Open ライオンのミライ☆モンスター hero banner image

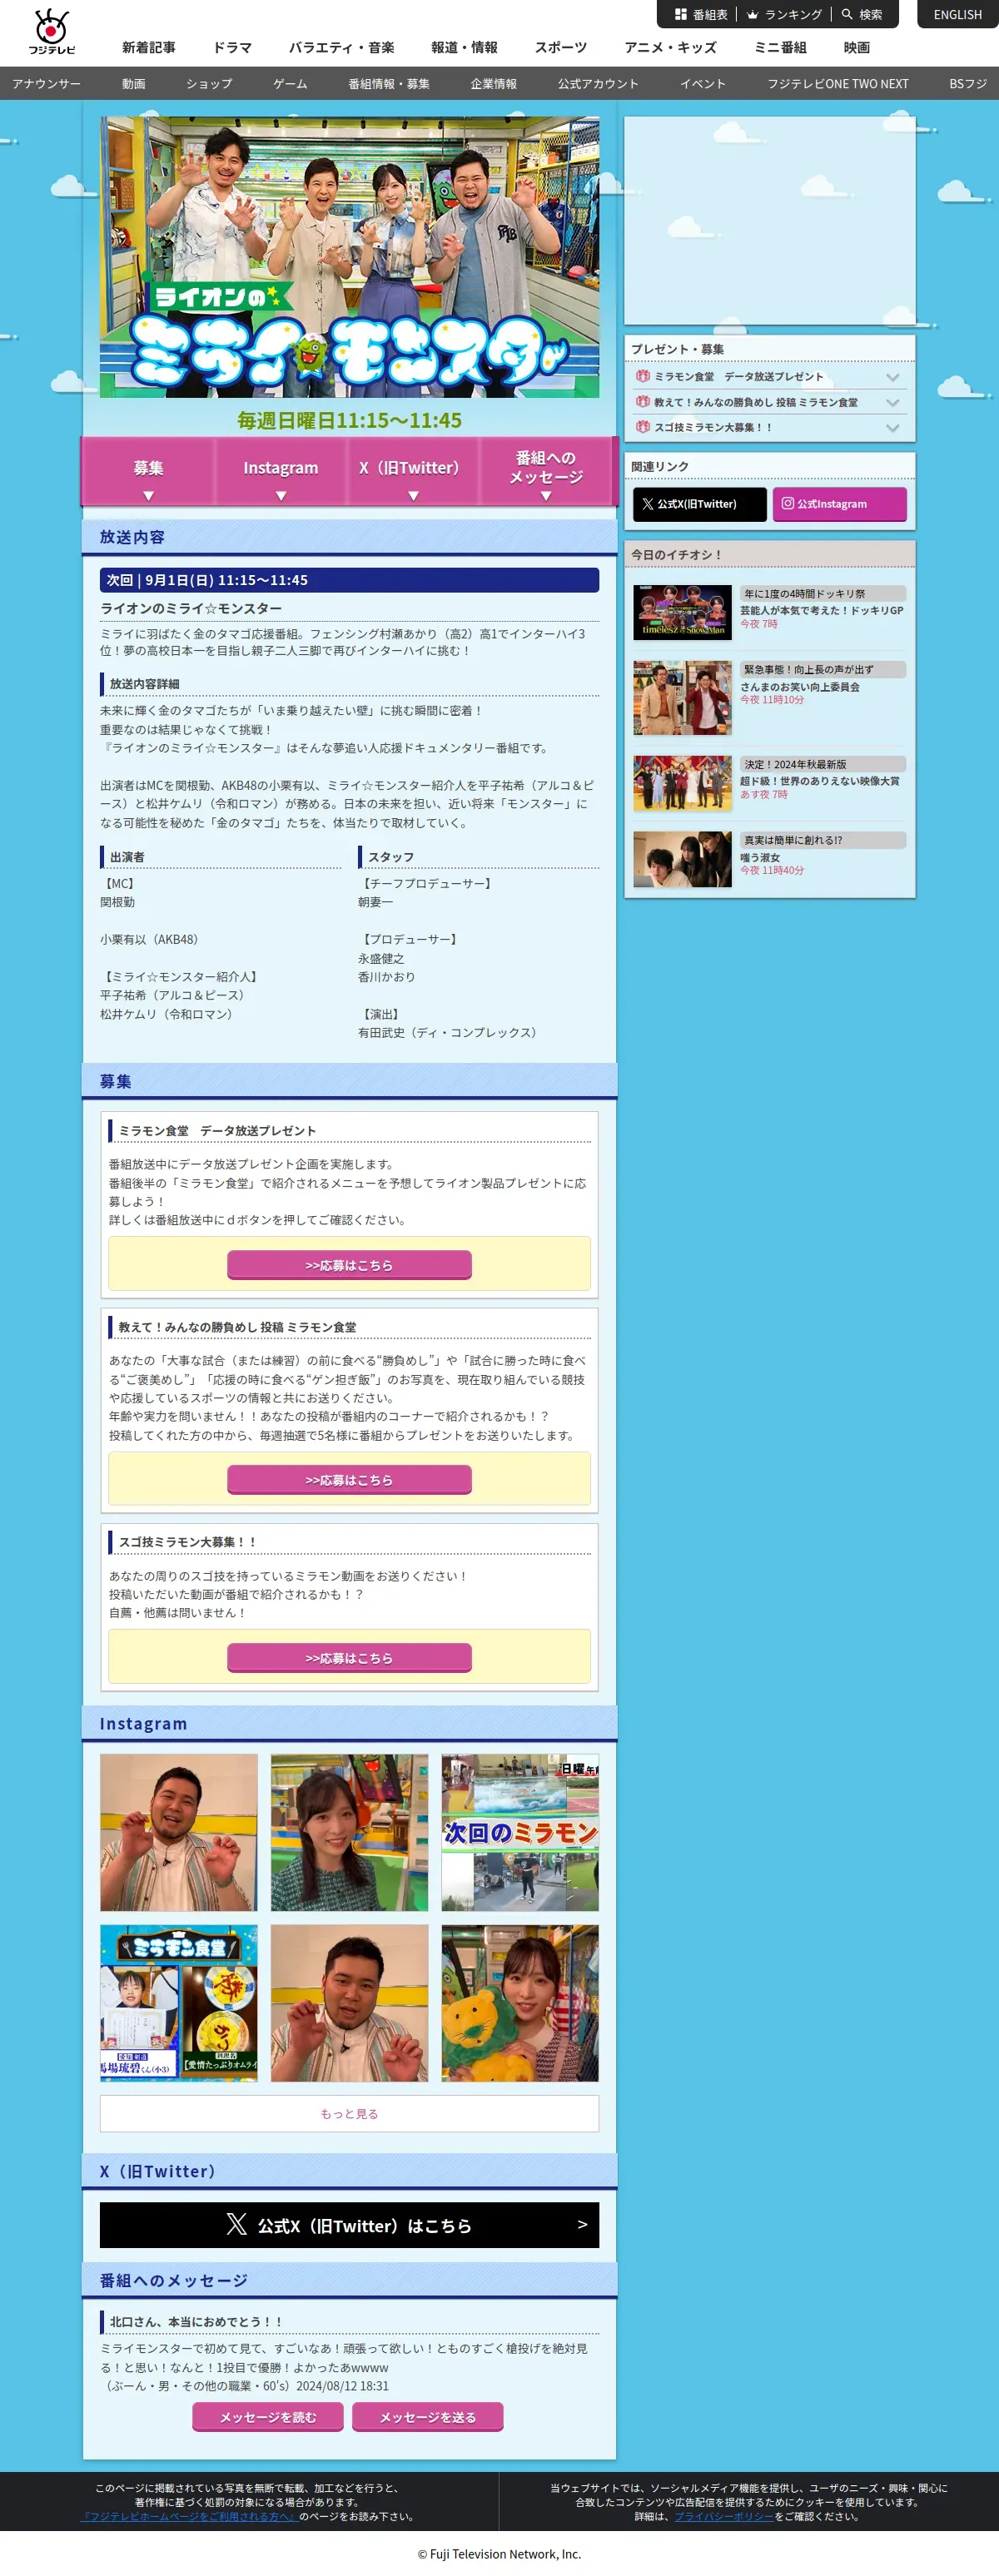[x=349, y=257]
